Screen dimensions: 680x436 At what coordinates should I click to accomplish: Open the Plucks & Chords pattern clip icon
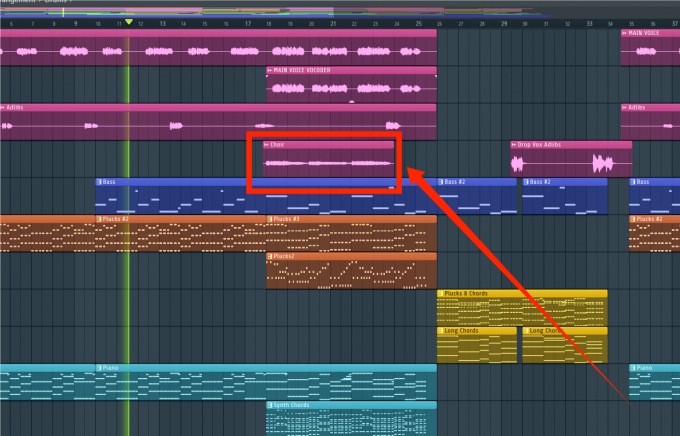pyautogui.click(x=440, y=294)
